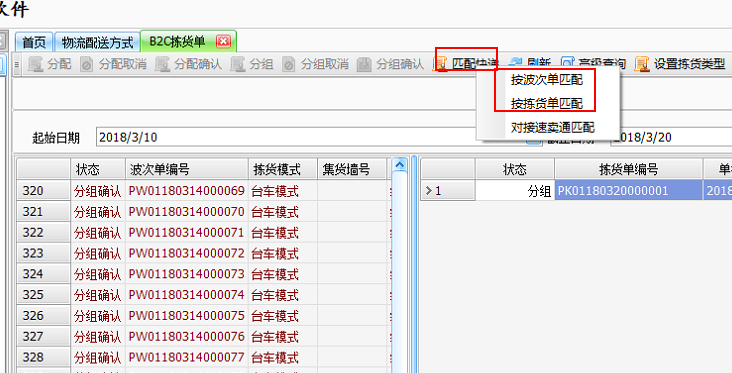
Task: Choose 按拣货单匹配 from the menu
Action: [x=547, y=103]
